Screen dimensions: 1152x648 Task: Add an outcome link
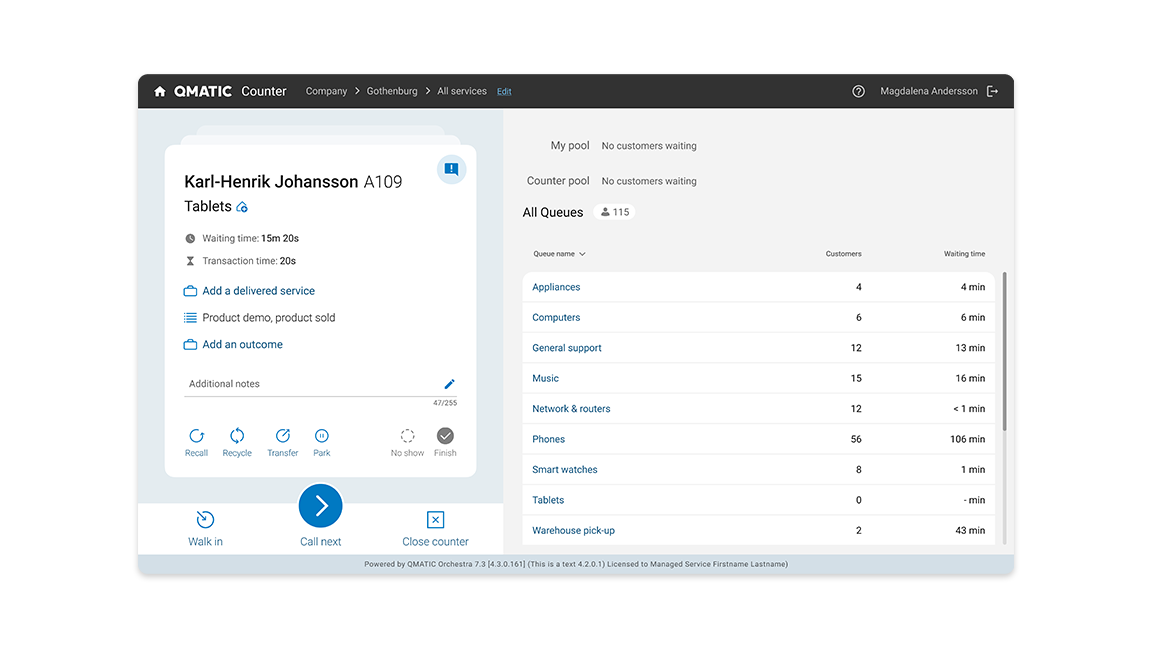[242, 345]
